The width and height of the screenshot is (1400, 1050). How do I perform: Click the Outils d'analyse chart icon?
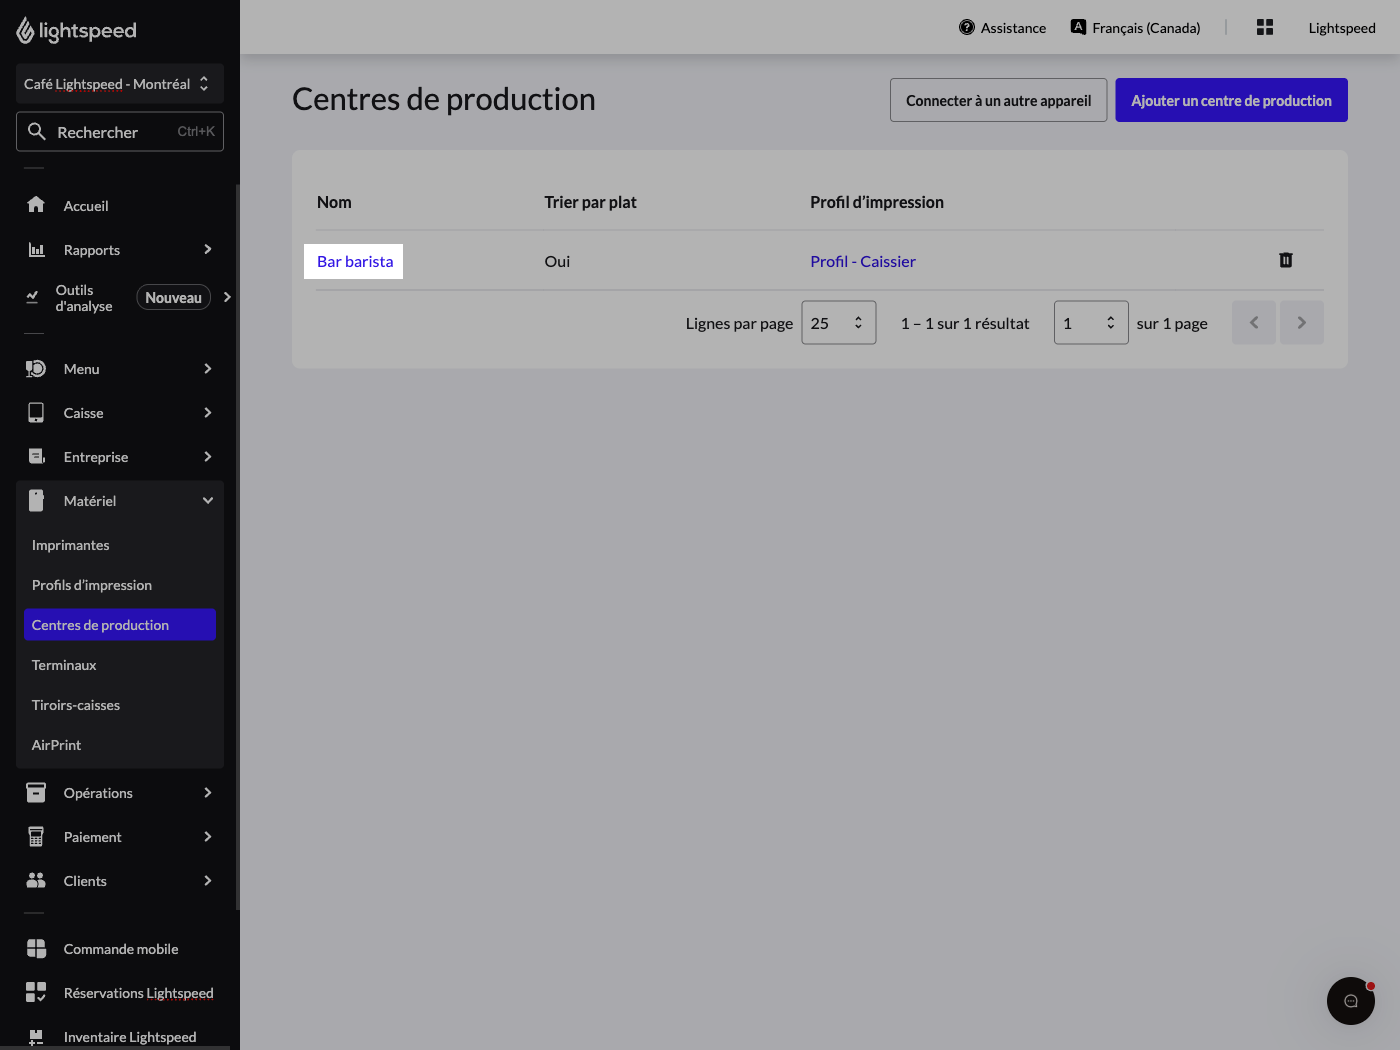[x=32, y=297]
